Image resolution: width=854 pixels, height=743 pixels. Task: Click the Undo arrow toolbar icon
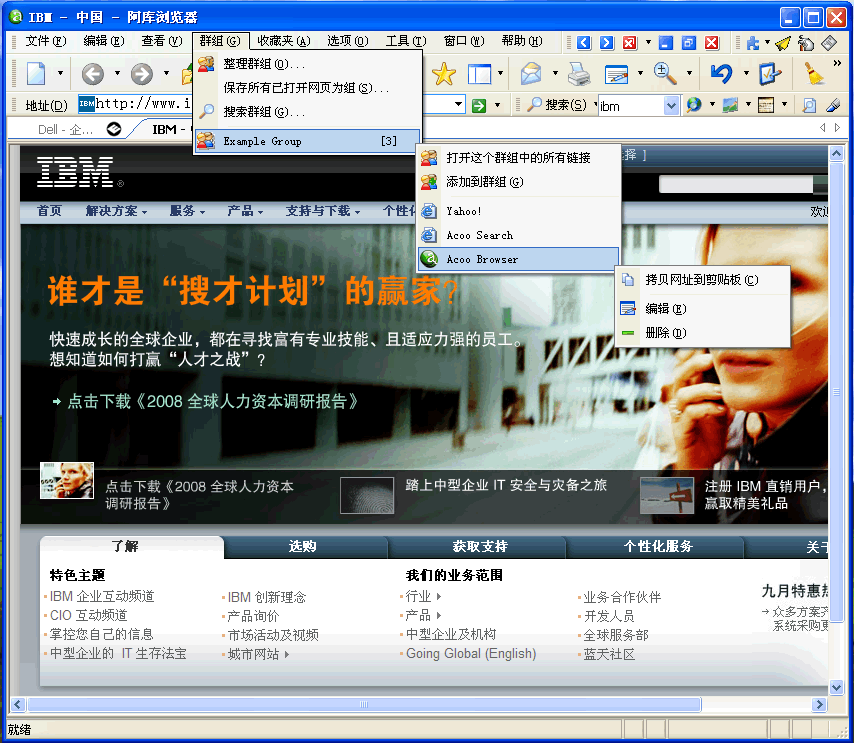coord(721,74)
